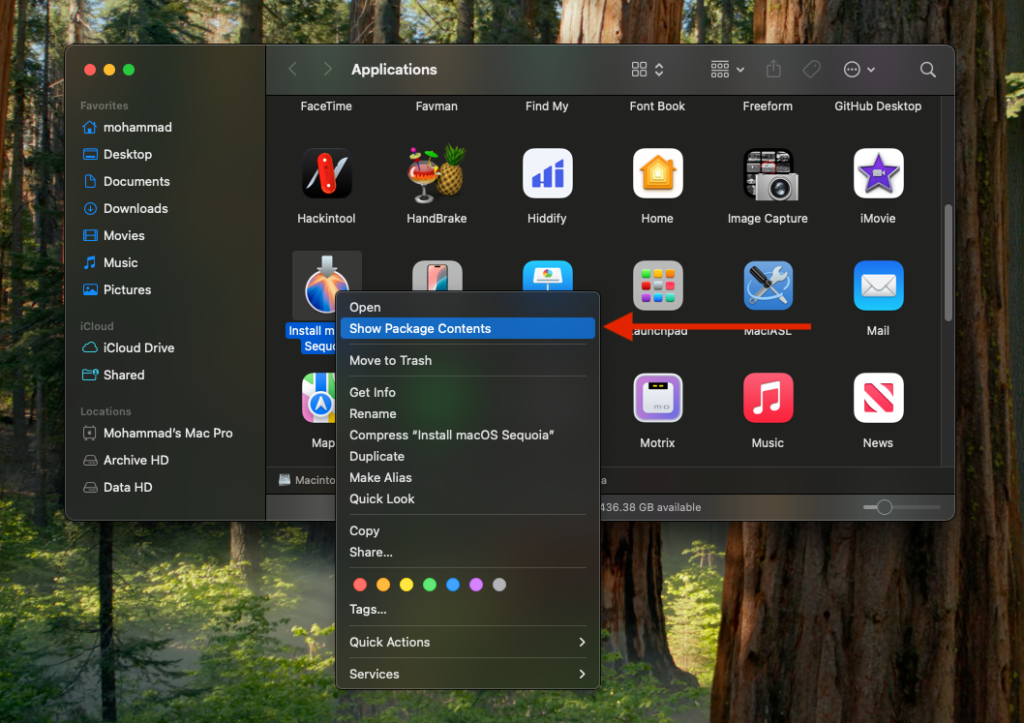Click the icon size slider knob
The width and height of the screenshot is (1024, 723).
tap(884, 507)
